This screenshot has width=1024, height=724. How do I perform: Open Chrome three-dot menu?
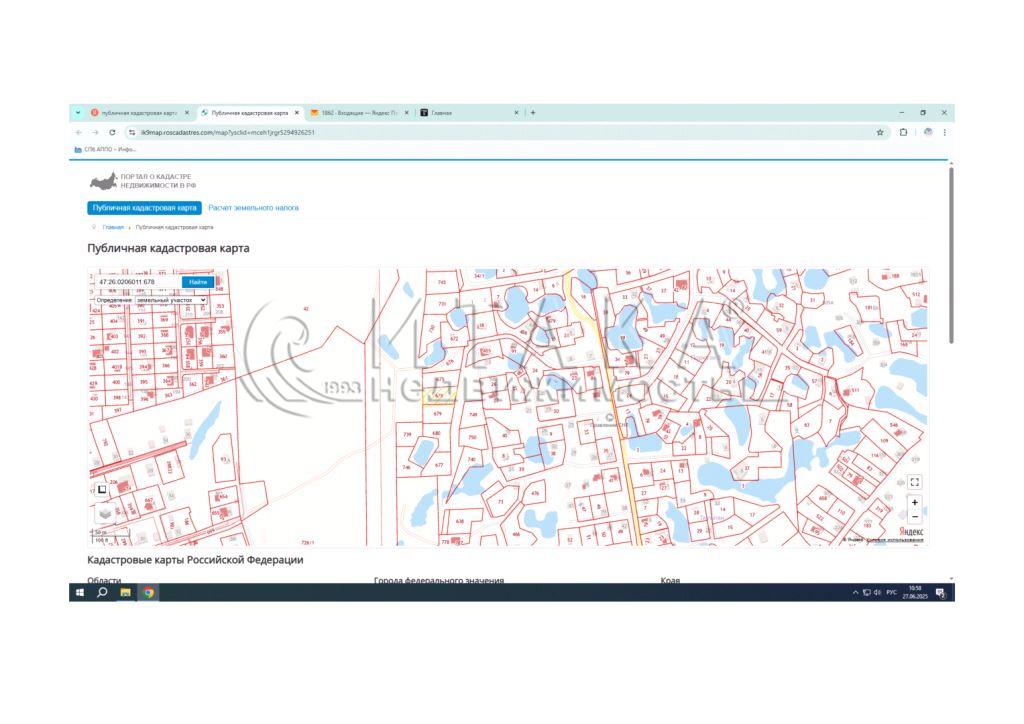coord(944,133)
